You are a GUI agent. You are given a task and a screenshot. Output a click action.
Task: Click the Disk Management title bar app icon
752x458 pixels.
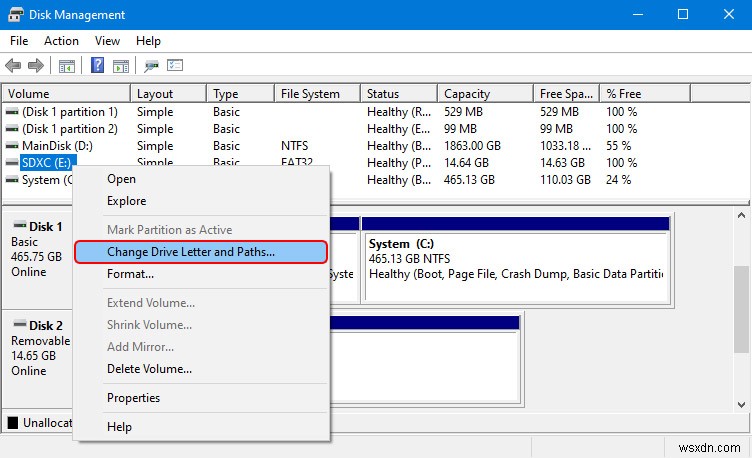16,15
